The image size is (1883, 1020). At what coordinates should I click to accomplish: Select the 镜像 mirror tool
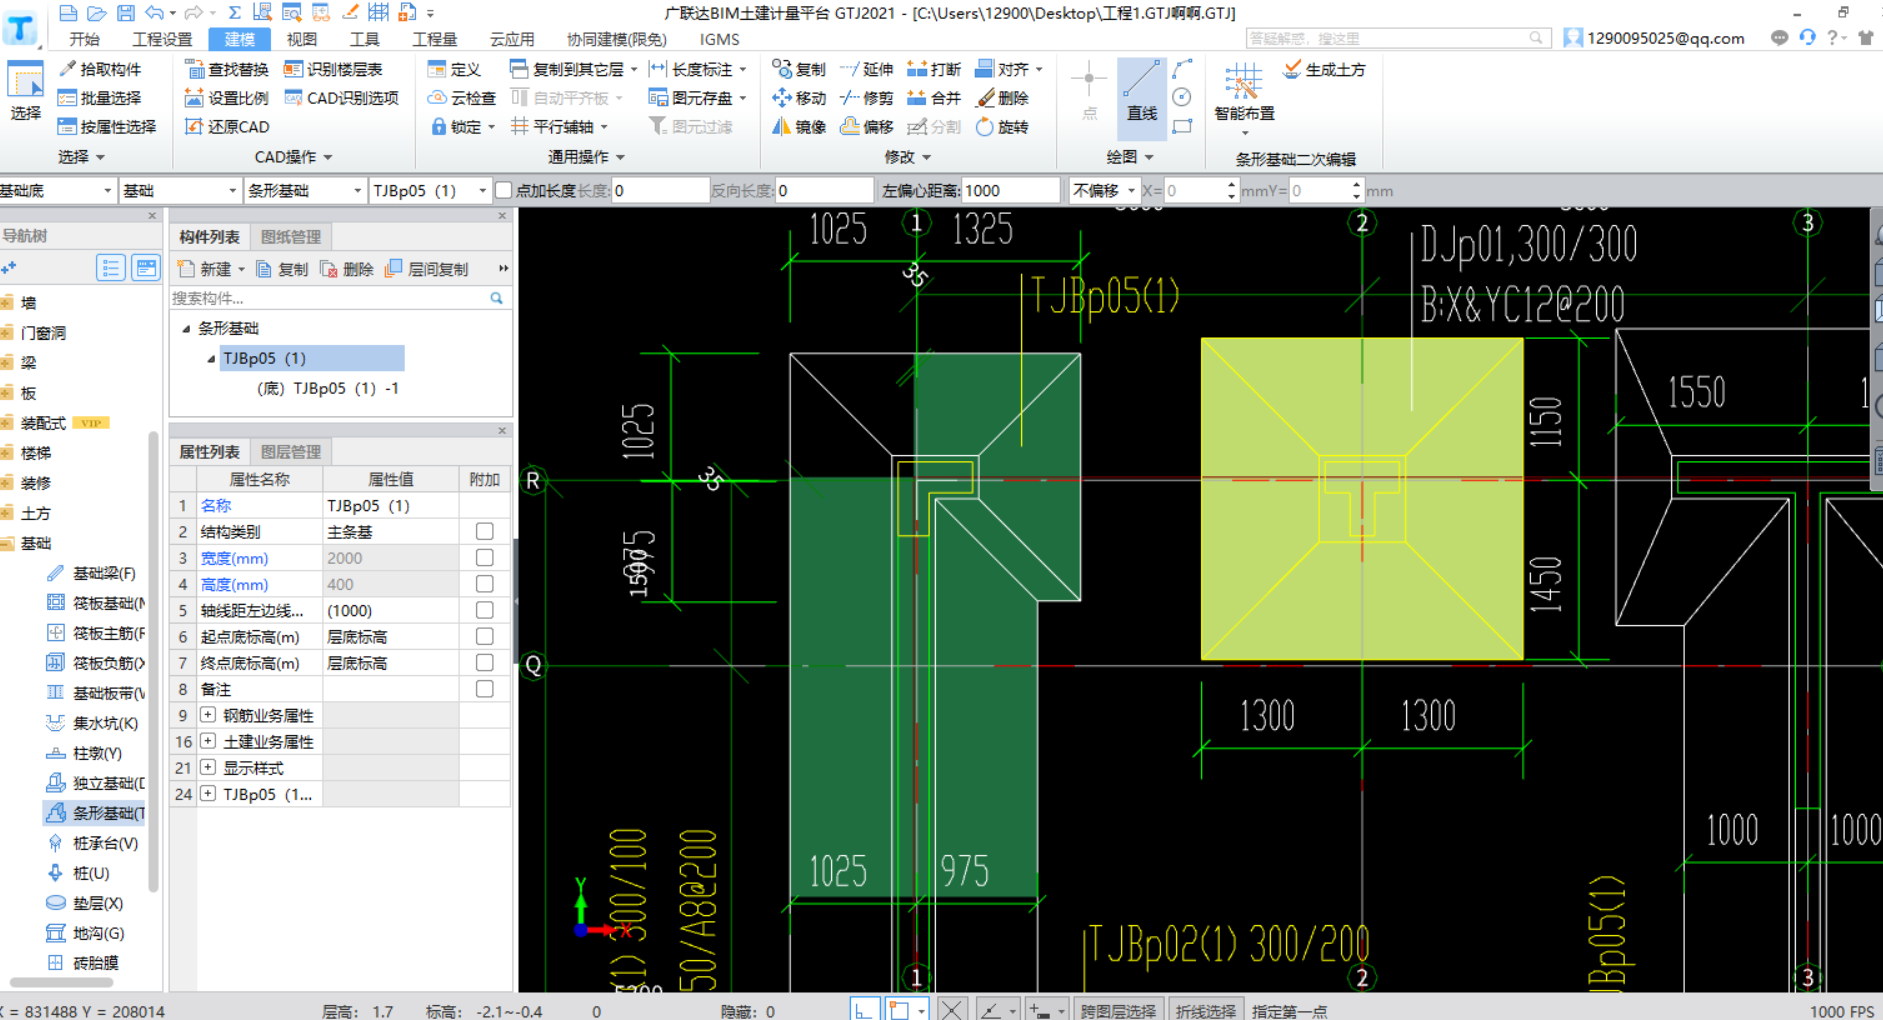pos(799,127)
